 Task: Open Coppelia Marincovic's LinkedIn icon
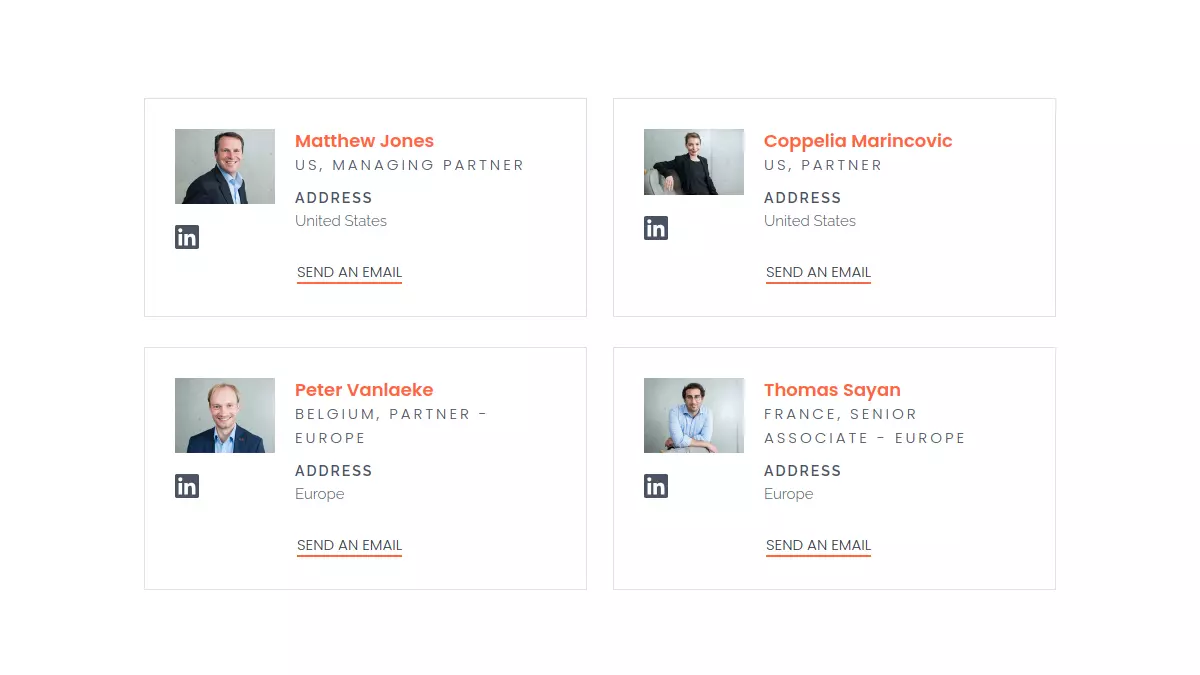(x=656, y=228)
